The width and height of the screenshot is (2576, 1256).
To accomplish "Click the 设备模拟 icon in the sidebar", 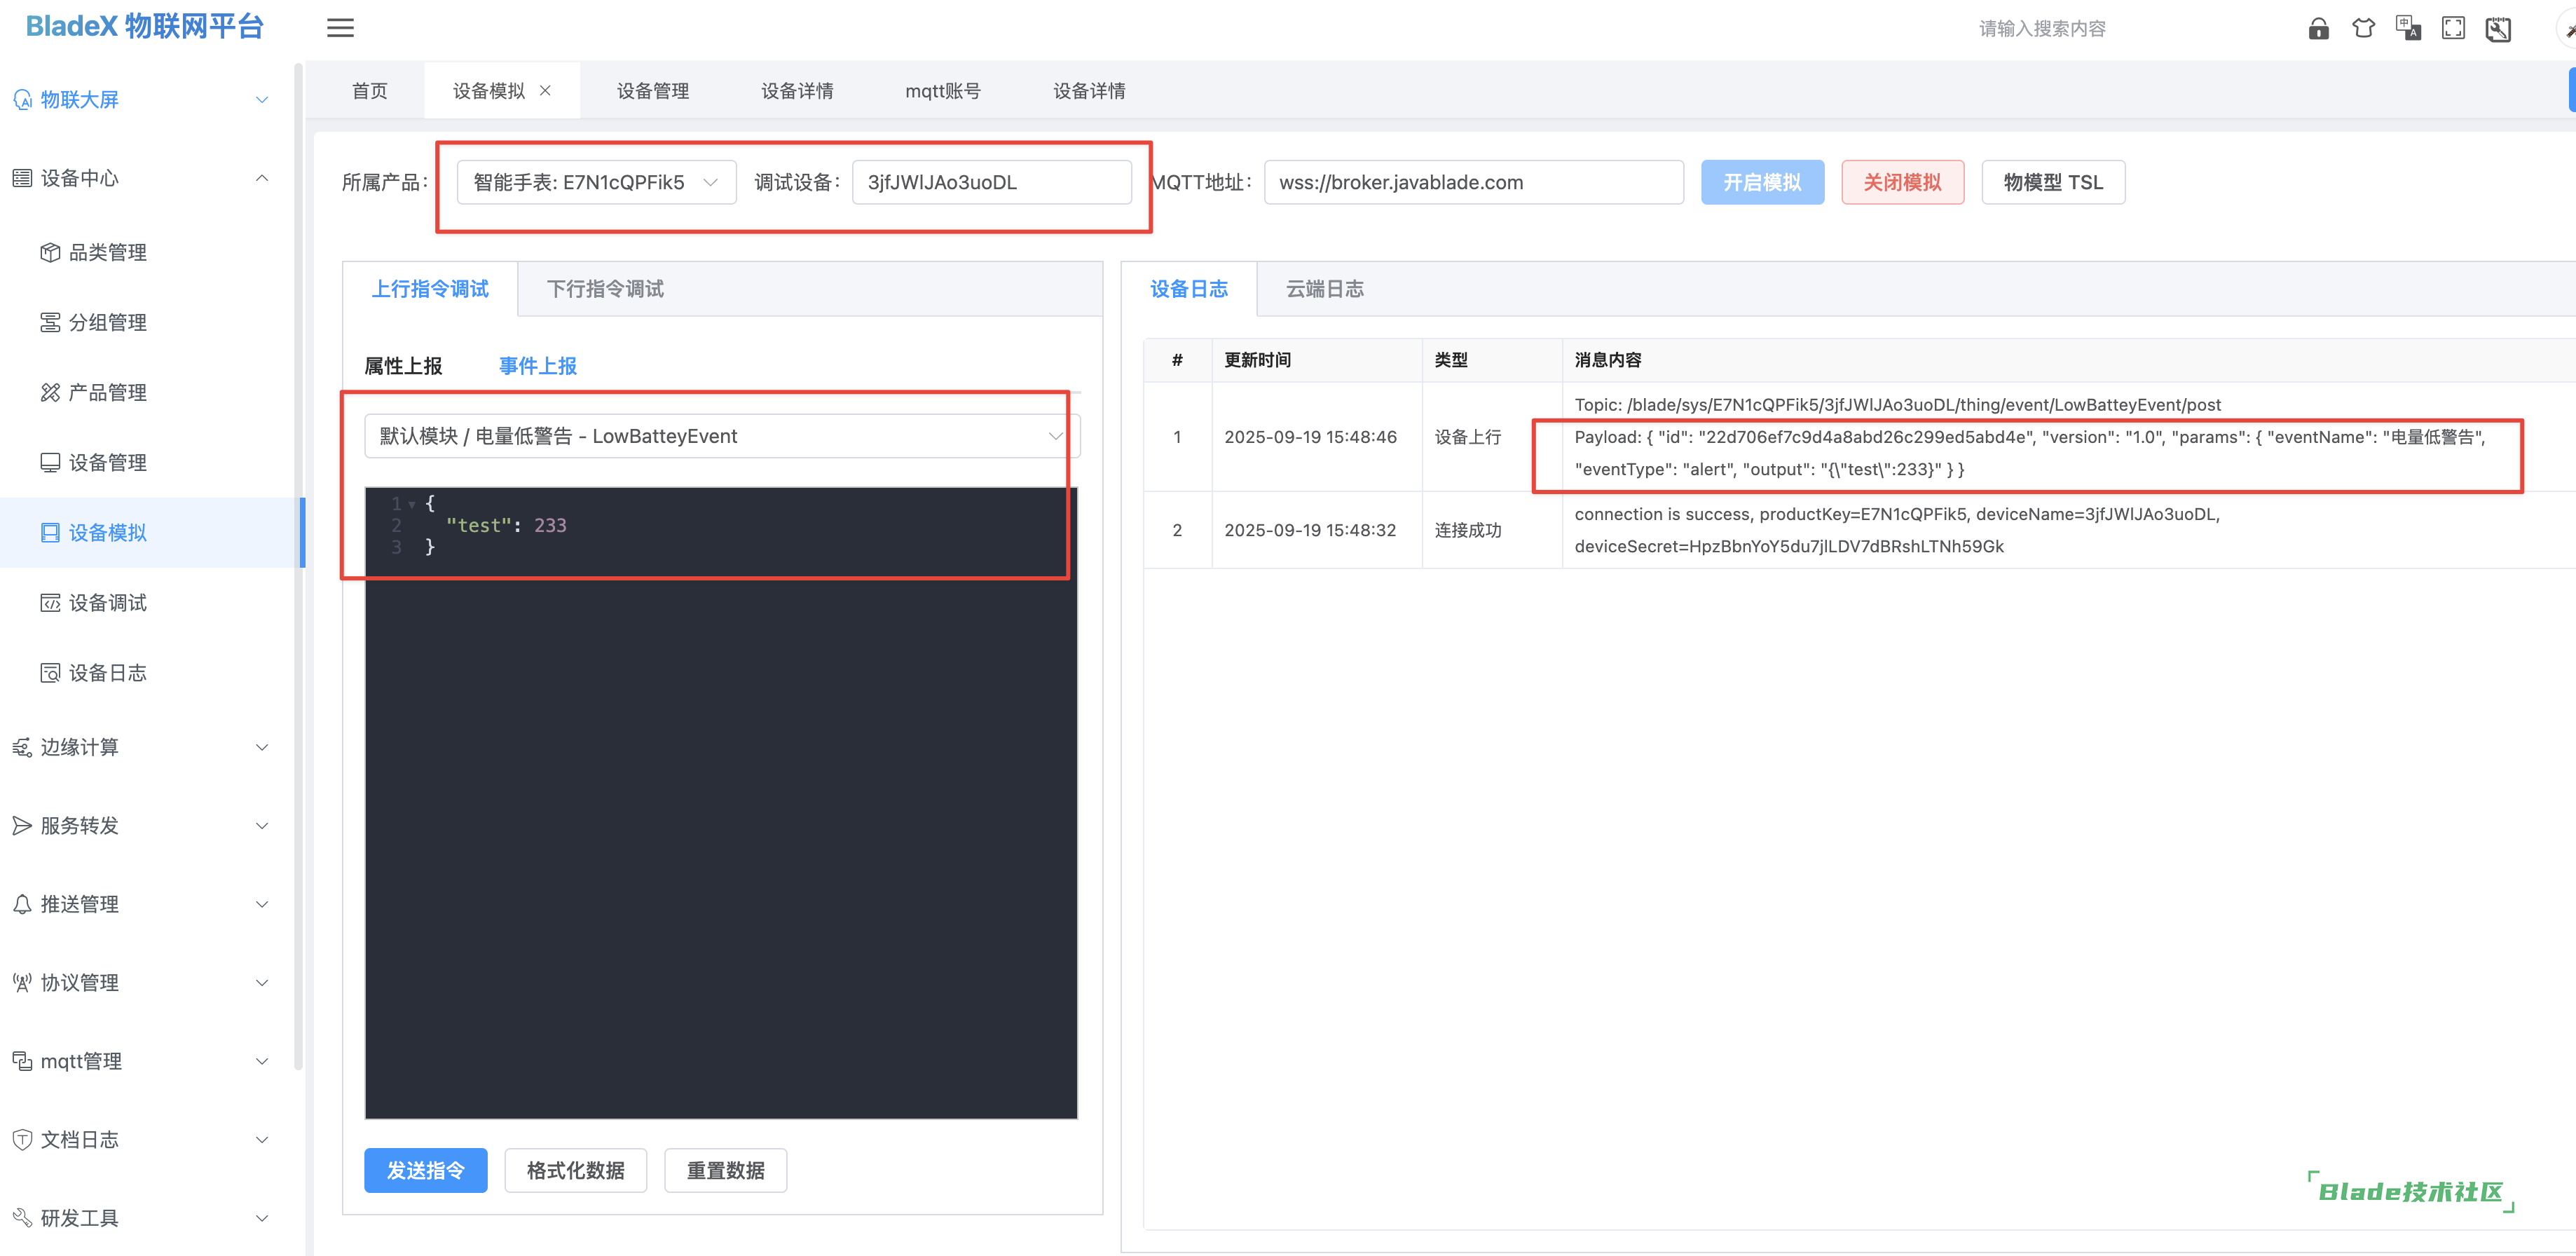I will [x=50, y=532].
